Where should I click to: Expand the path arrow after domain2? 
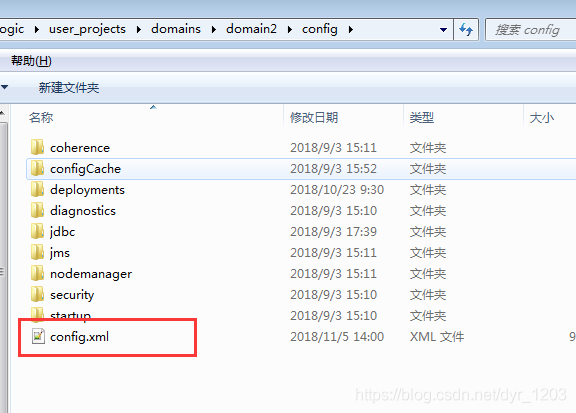click(290, 29)
